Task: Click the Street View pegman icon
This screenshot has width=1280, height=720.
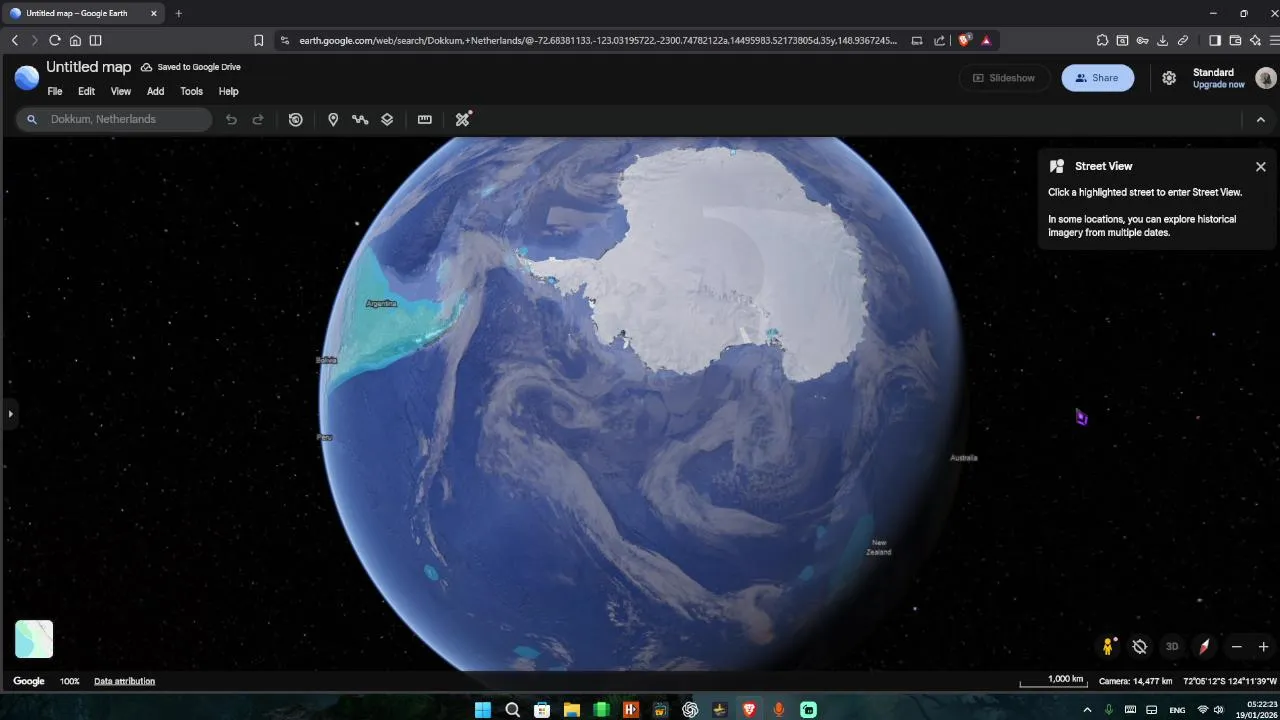Action: tap(1108, 647)
